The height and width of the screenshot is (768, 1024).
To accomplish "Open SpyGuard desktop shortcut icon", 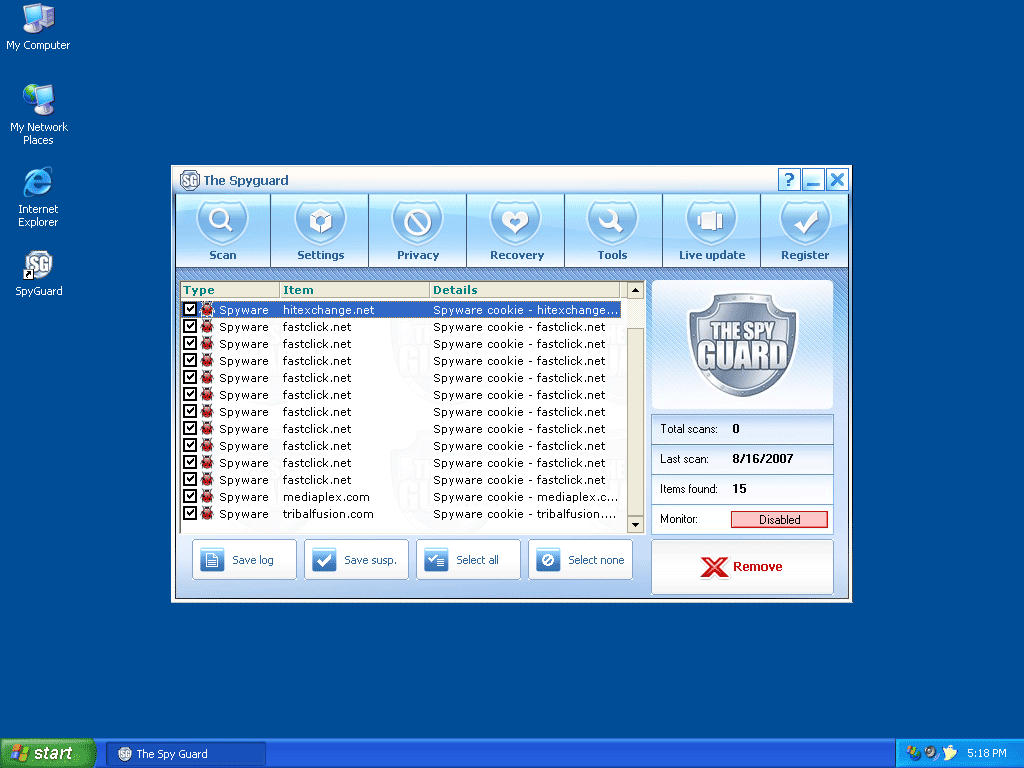I will point(38,266).
